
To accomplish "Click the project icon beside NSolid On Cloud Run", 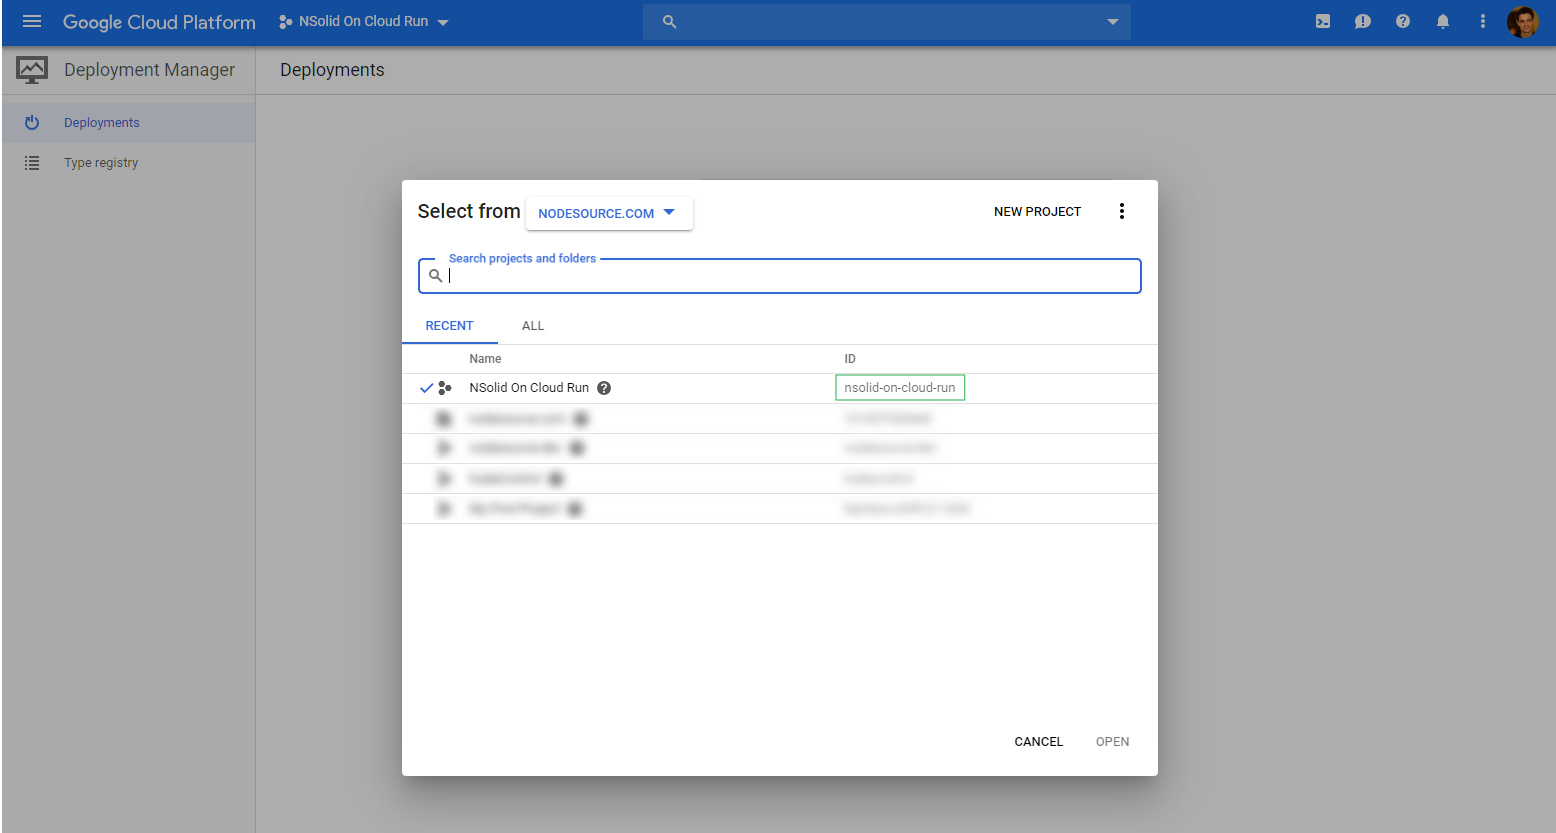I will tap(445, 388).
